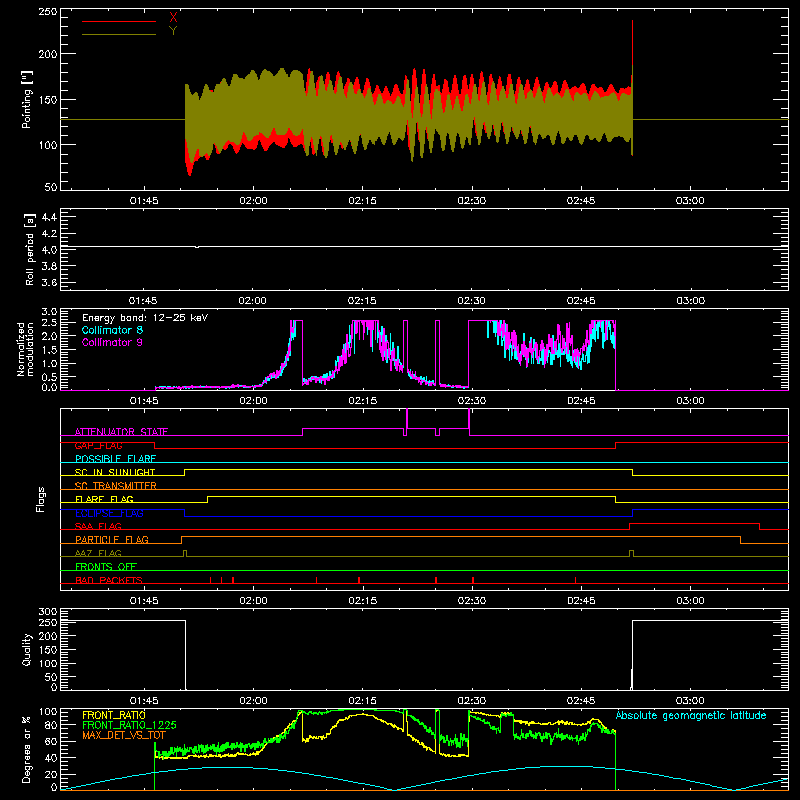Click the Roll period axis title
Viewport: 800px width, 800px height.
click(x=30, y=249)
